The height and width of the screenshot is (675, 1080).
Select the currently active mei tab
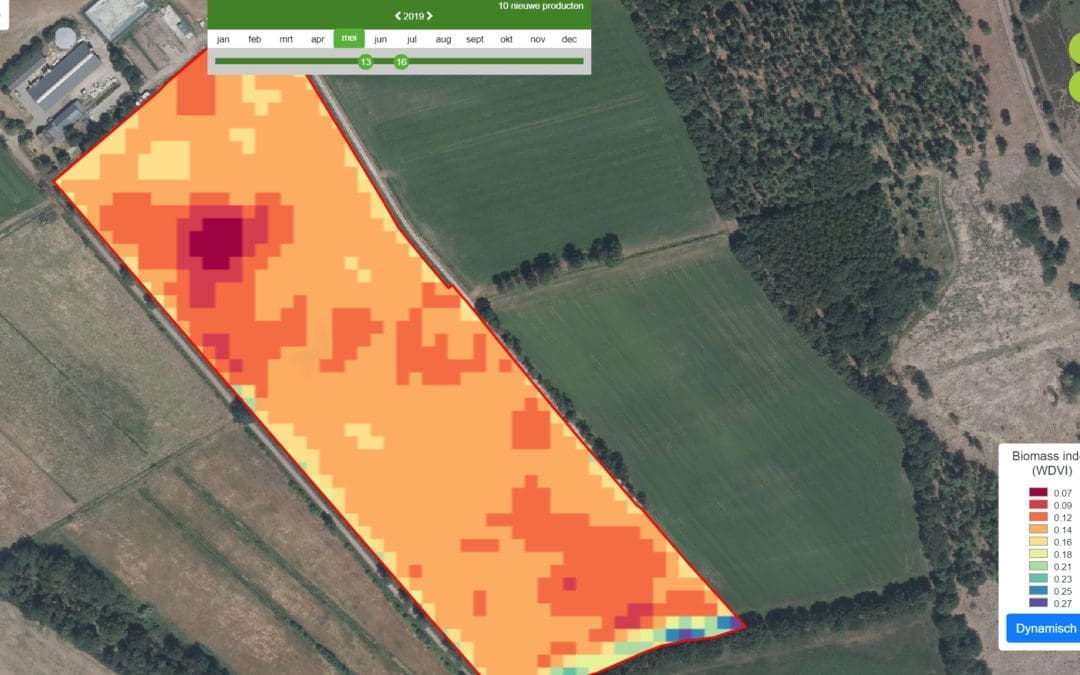click(349, 39)
